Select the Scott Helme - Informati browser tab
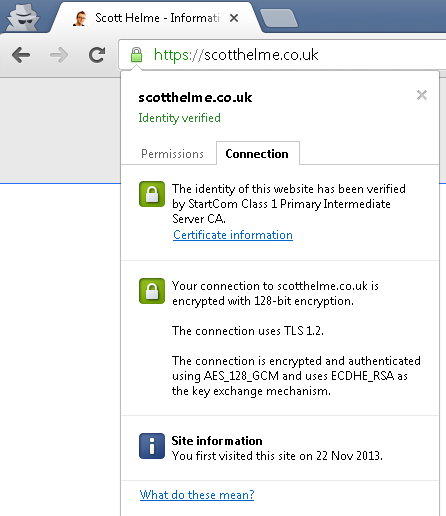Image resolution: width=446 pixels, height=516 pixels. click(x=157, y=18)
